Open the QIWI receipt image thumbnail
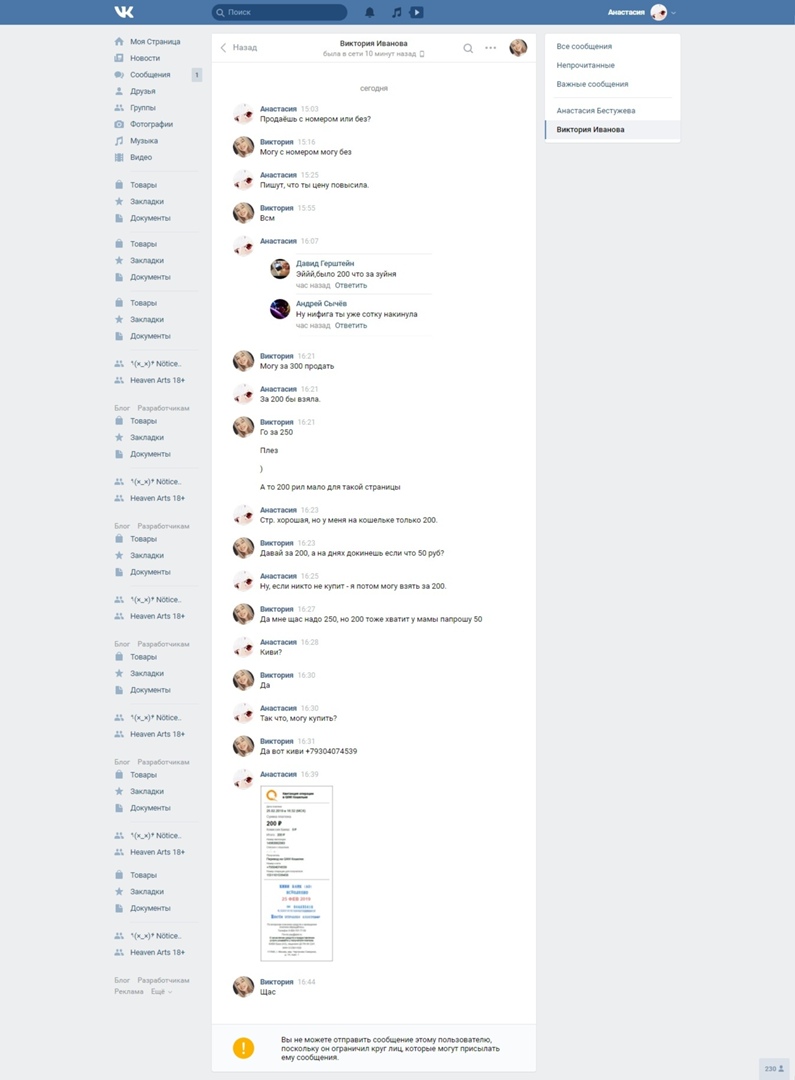The width and height of the screenshot is (795, 1080). click(x=296, y=873)
